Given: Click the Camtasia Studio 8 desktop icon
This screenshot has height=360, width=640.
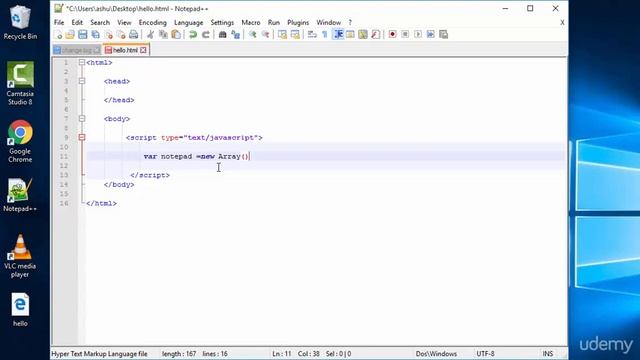Looking at the screenshot, I should [x=20, y=84].
